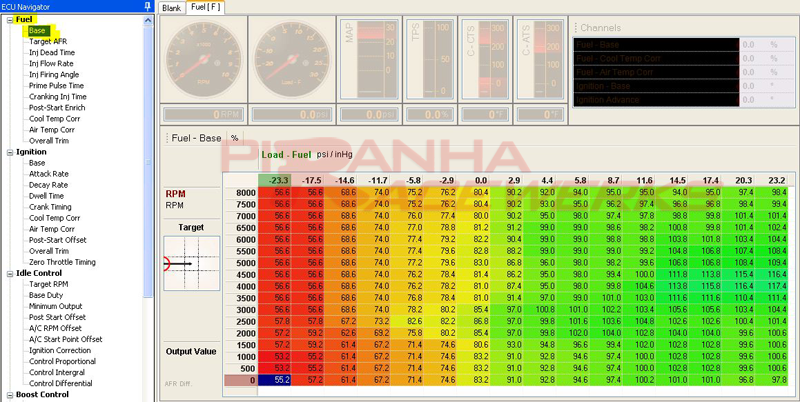Image resolution: width=800 pixels, height=402 pixels.
Task: Click the Target crosshair display
Action: 192,263
